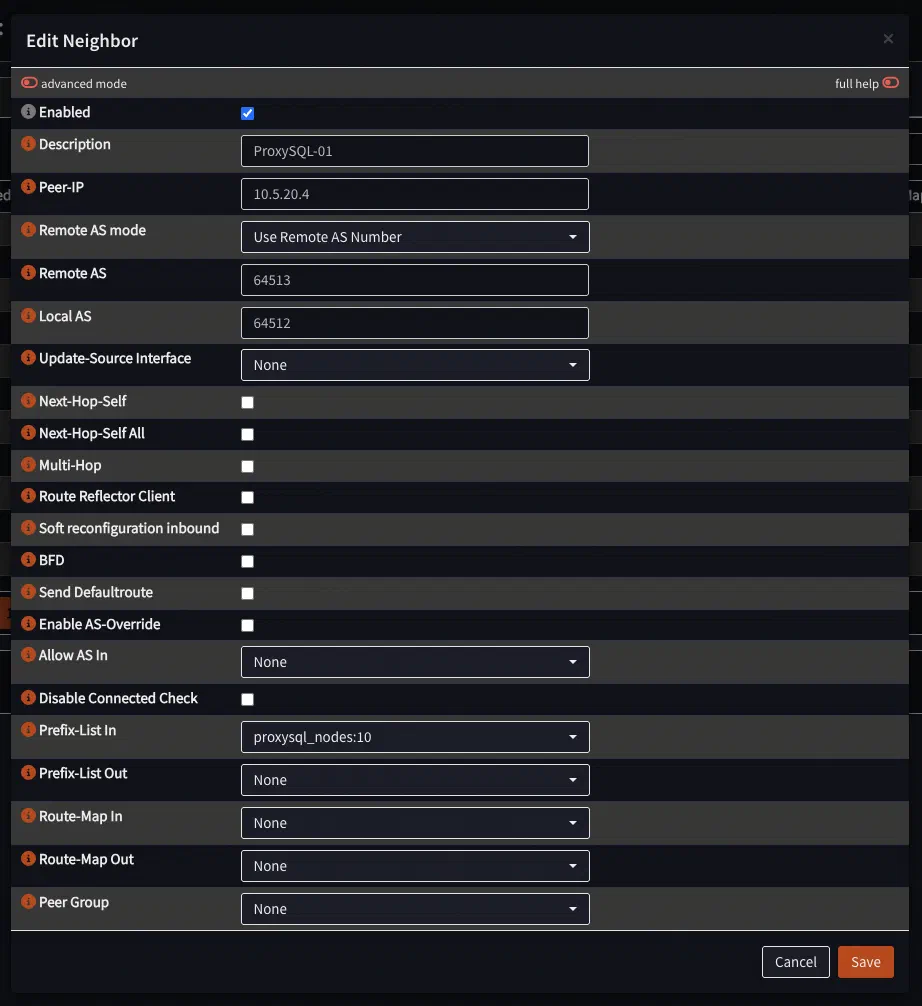
Task: Toggle advanced mode switch
Action: pos(30,83)
